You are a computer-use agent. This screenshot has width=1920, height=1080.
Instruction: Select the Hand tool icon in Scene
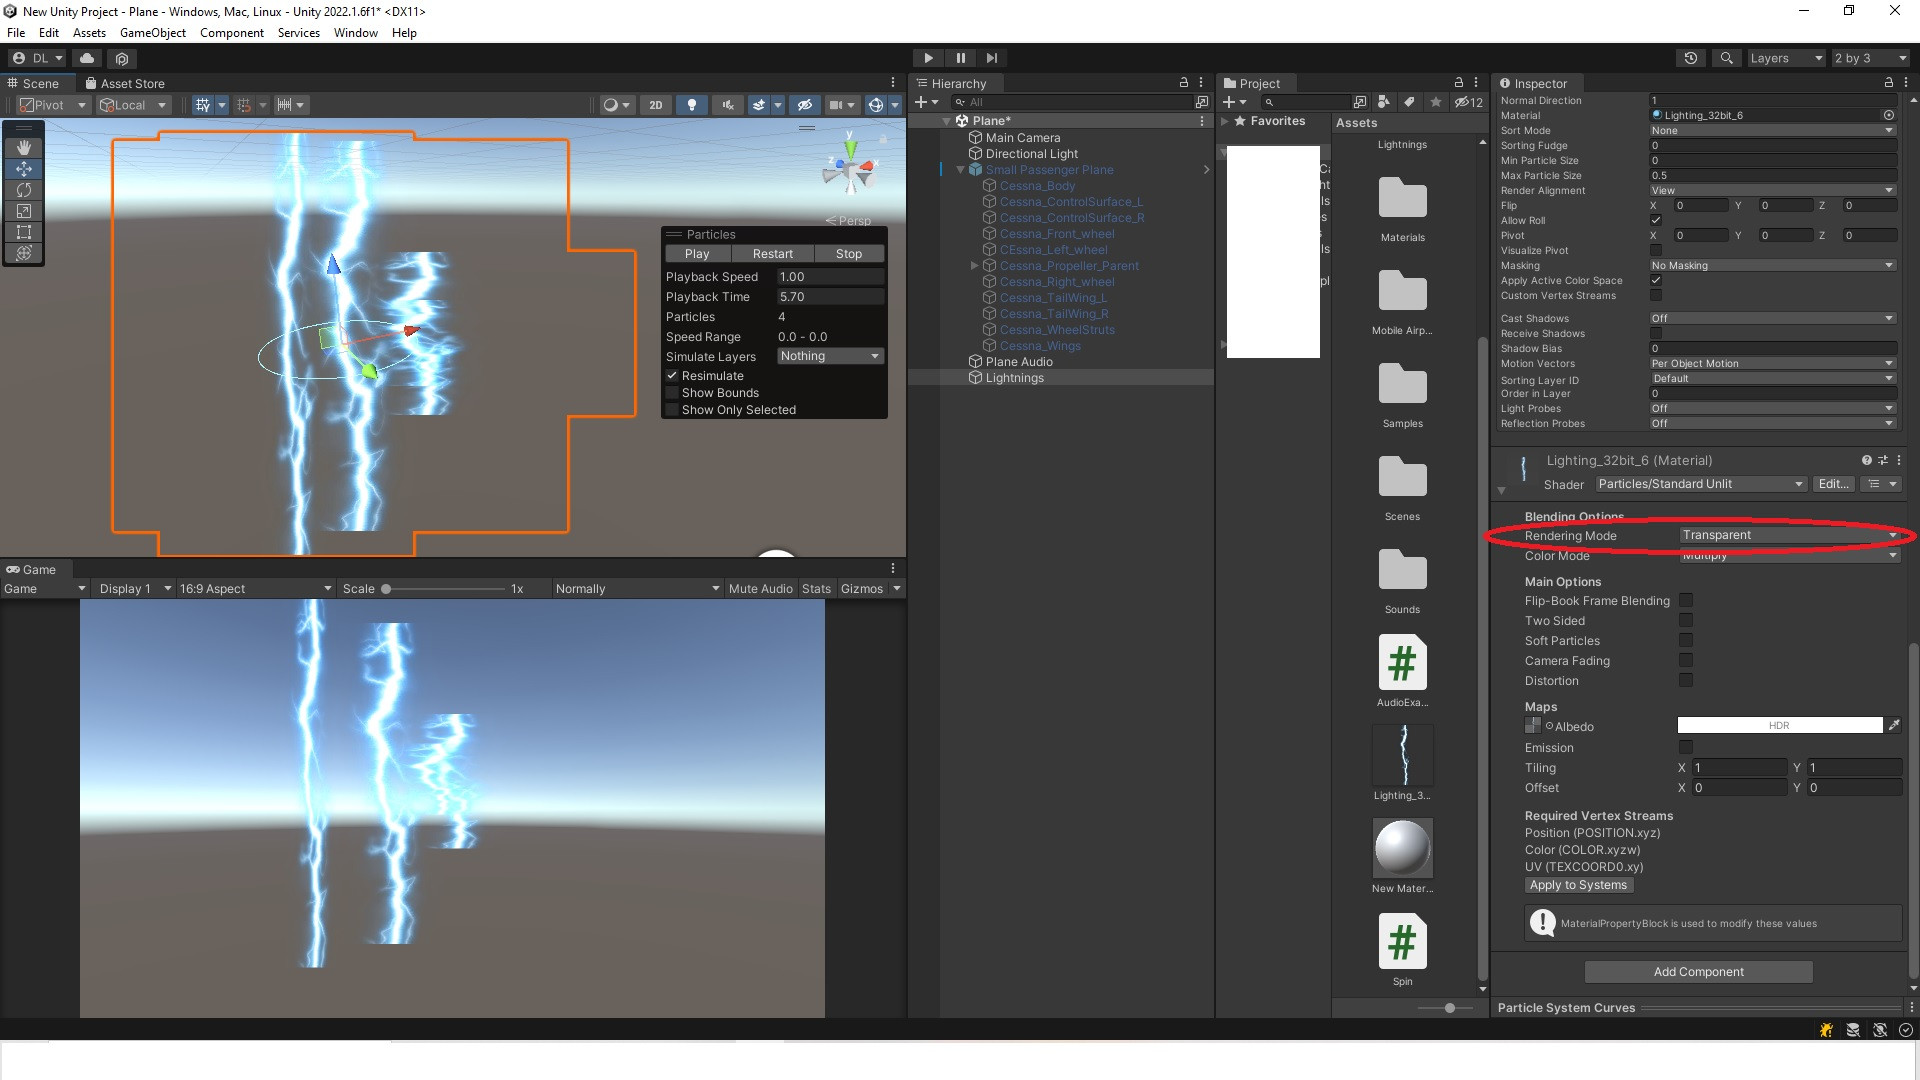(x=22, y=146)
